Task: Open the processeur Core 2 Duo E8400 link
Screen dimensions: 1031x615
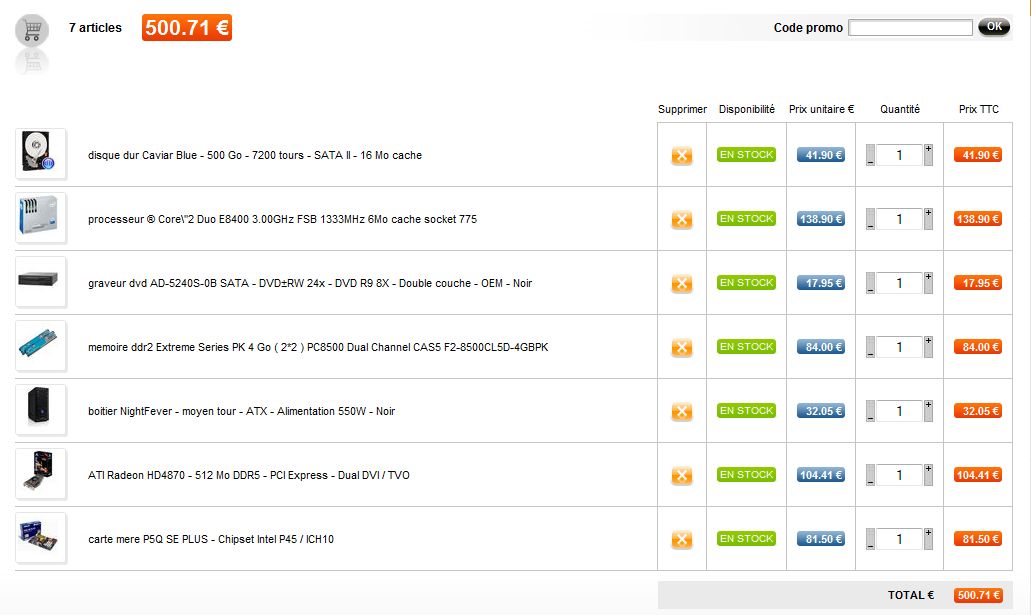Action: click(282, 219)
